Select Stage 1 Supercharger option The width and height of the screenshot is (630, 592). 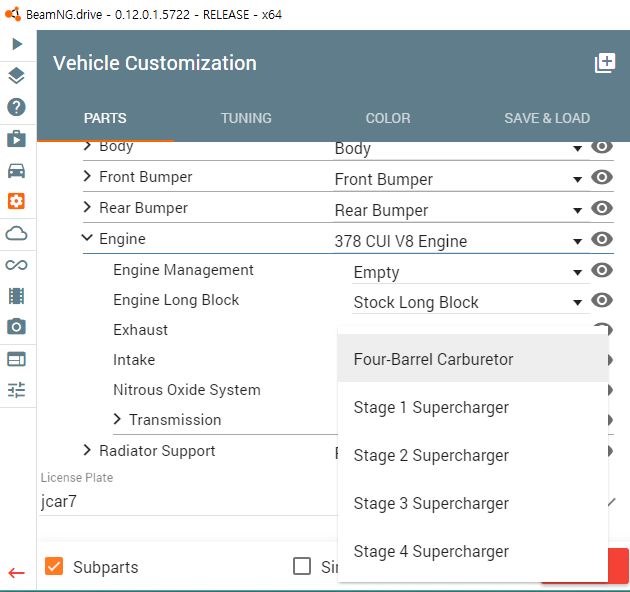coord(473,407)
